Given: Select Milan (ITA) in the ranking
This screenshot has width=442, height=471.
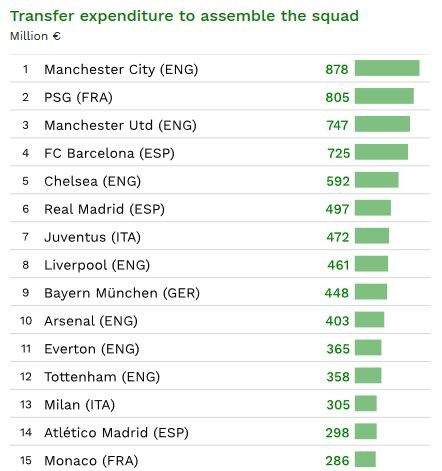Looking at the screenshot, I should 79,405.
